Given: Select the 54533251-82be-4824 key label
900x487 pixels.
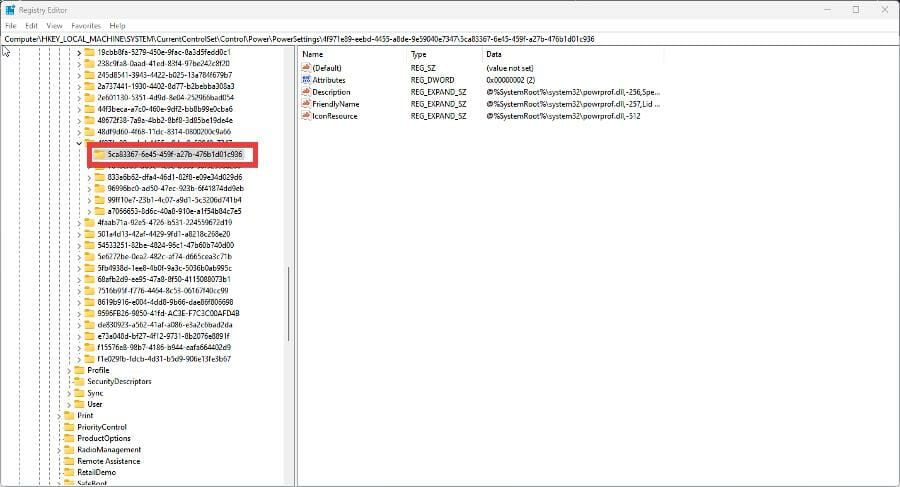Looking at the screenshot, I should pyautogui.click(x=165, y=245).
